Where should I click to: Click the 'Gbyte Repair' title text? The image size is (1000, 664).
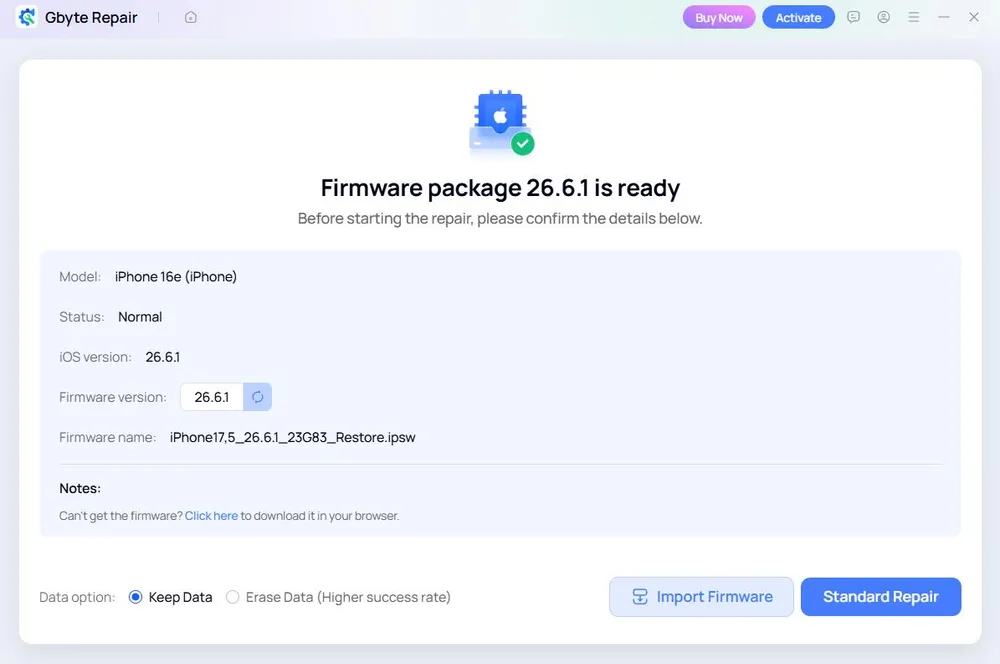pyautogui.click(x=91, y=18)
